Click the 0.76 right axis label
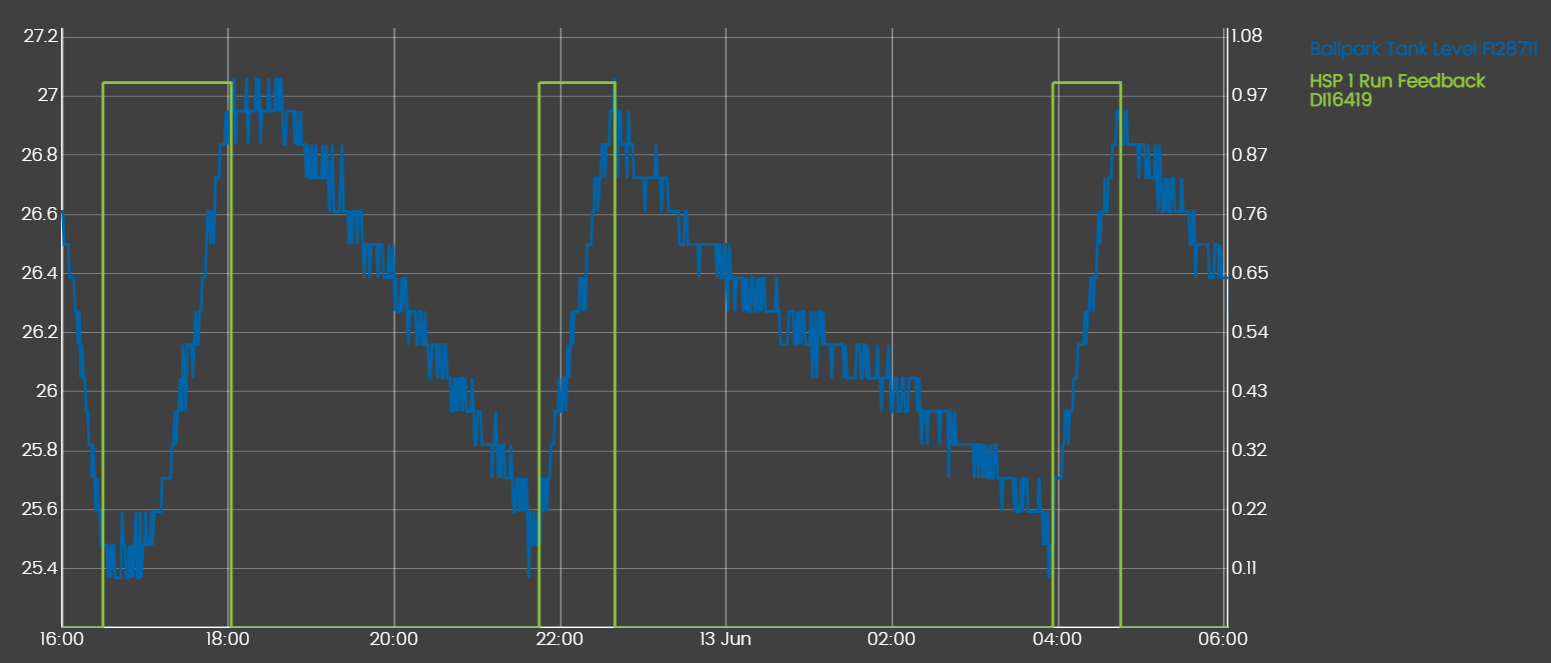The image size is (1551, 663). coord(1246,214)
